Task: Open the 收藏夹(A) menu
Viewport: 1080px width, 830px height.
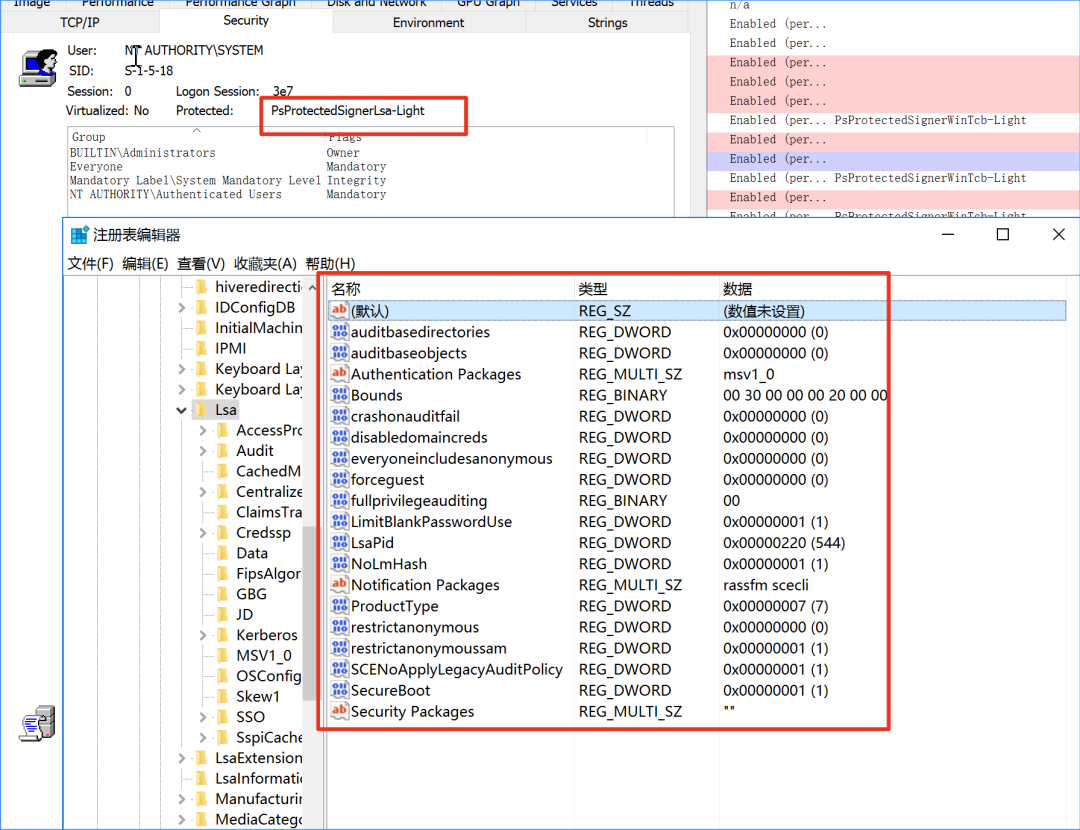Action: point(265,264)
